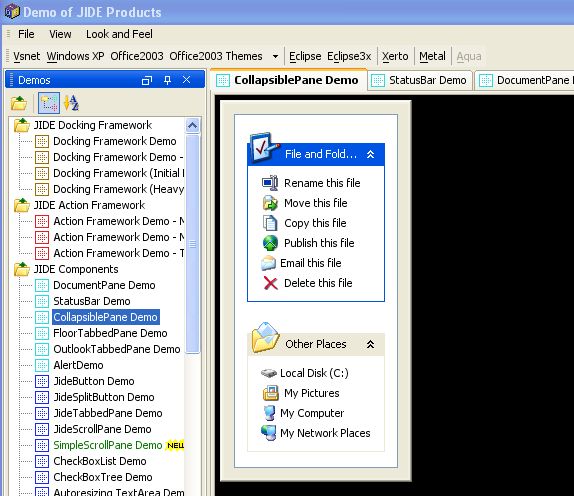Select CheckBoxTree Demo in the tree
The width and height of the screenshot is (574, 496).
pos(102,477)
